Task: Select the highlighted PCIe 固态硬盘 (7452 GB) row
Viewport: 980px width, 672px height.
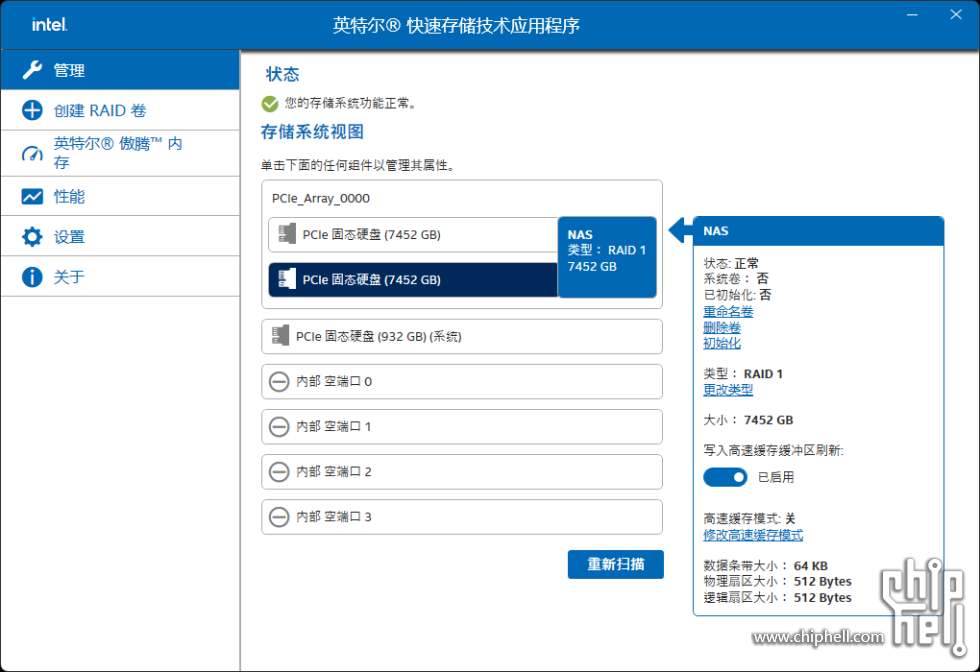Action: (x=413, y=279)
